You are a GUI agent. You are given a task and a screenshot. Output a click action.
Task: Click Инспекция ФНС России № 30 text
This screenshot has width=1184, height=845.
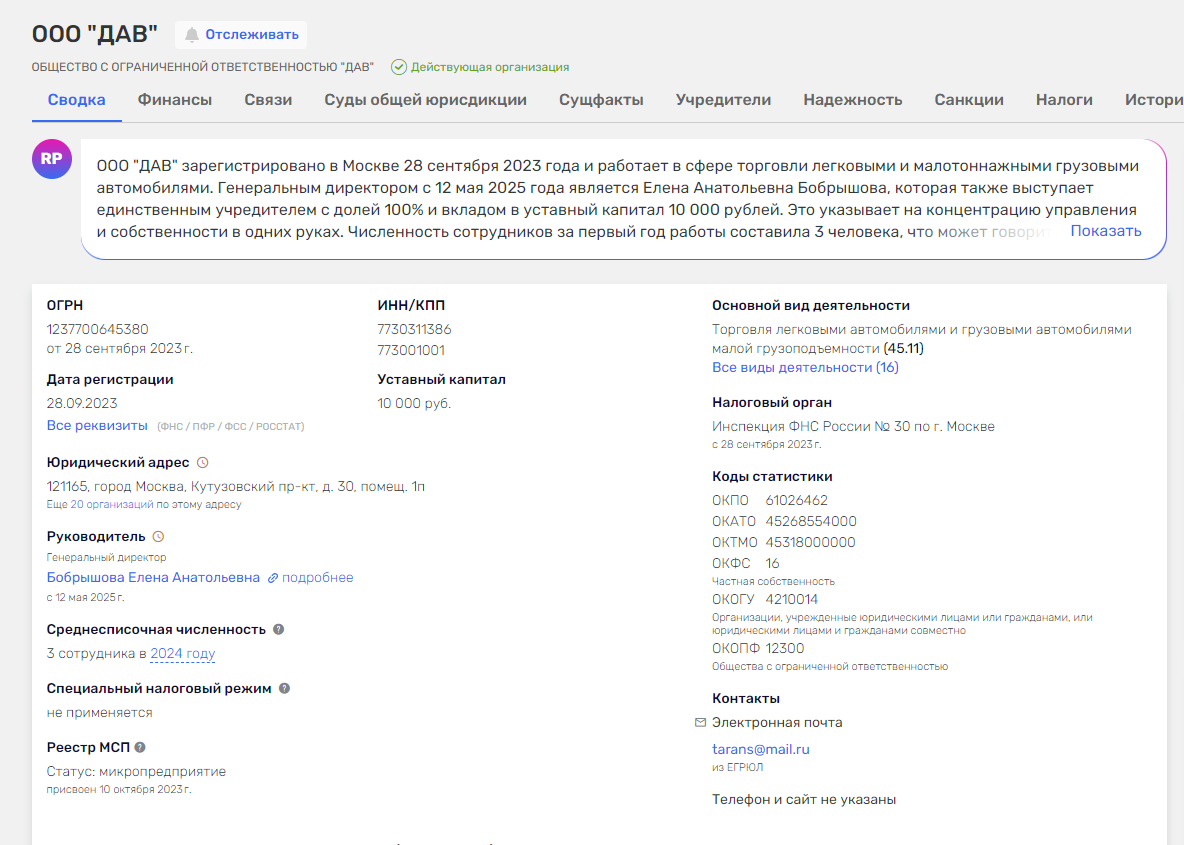click(x=853, y=427)
